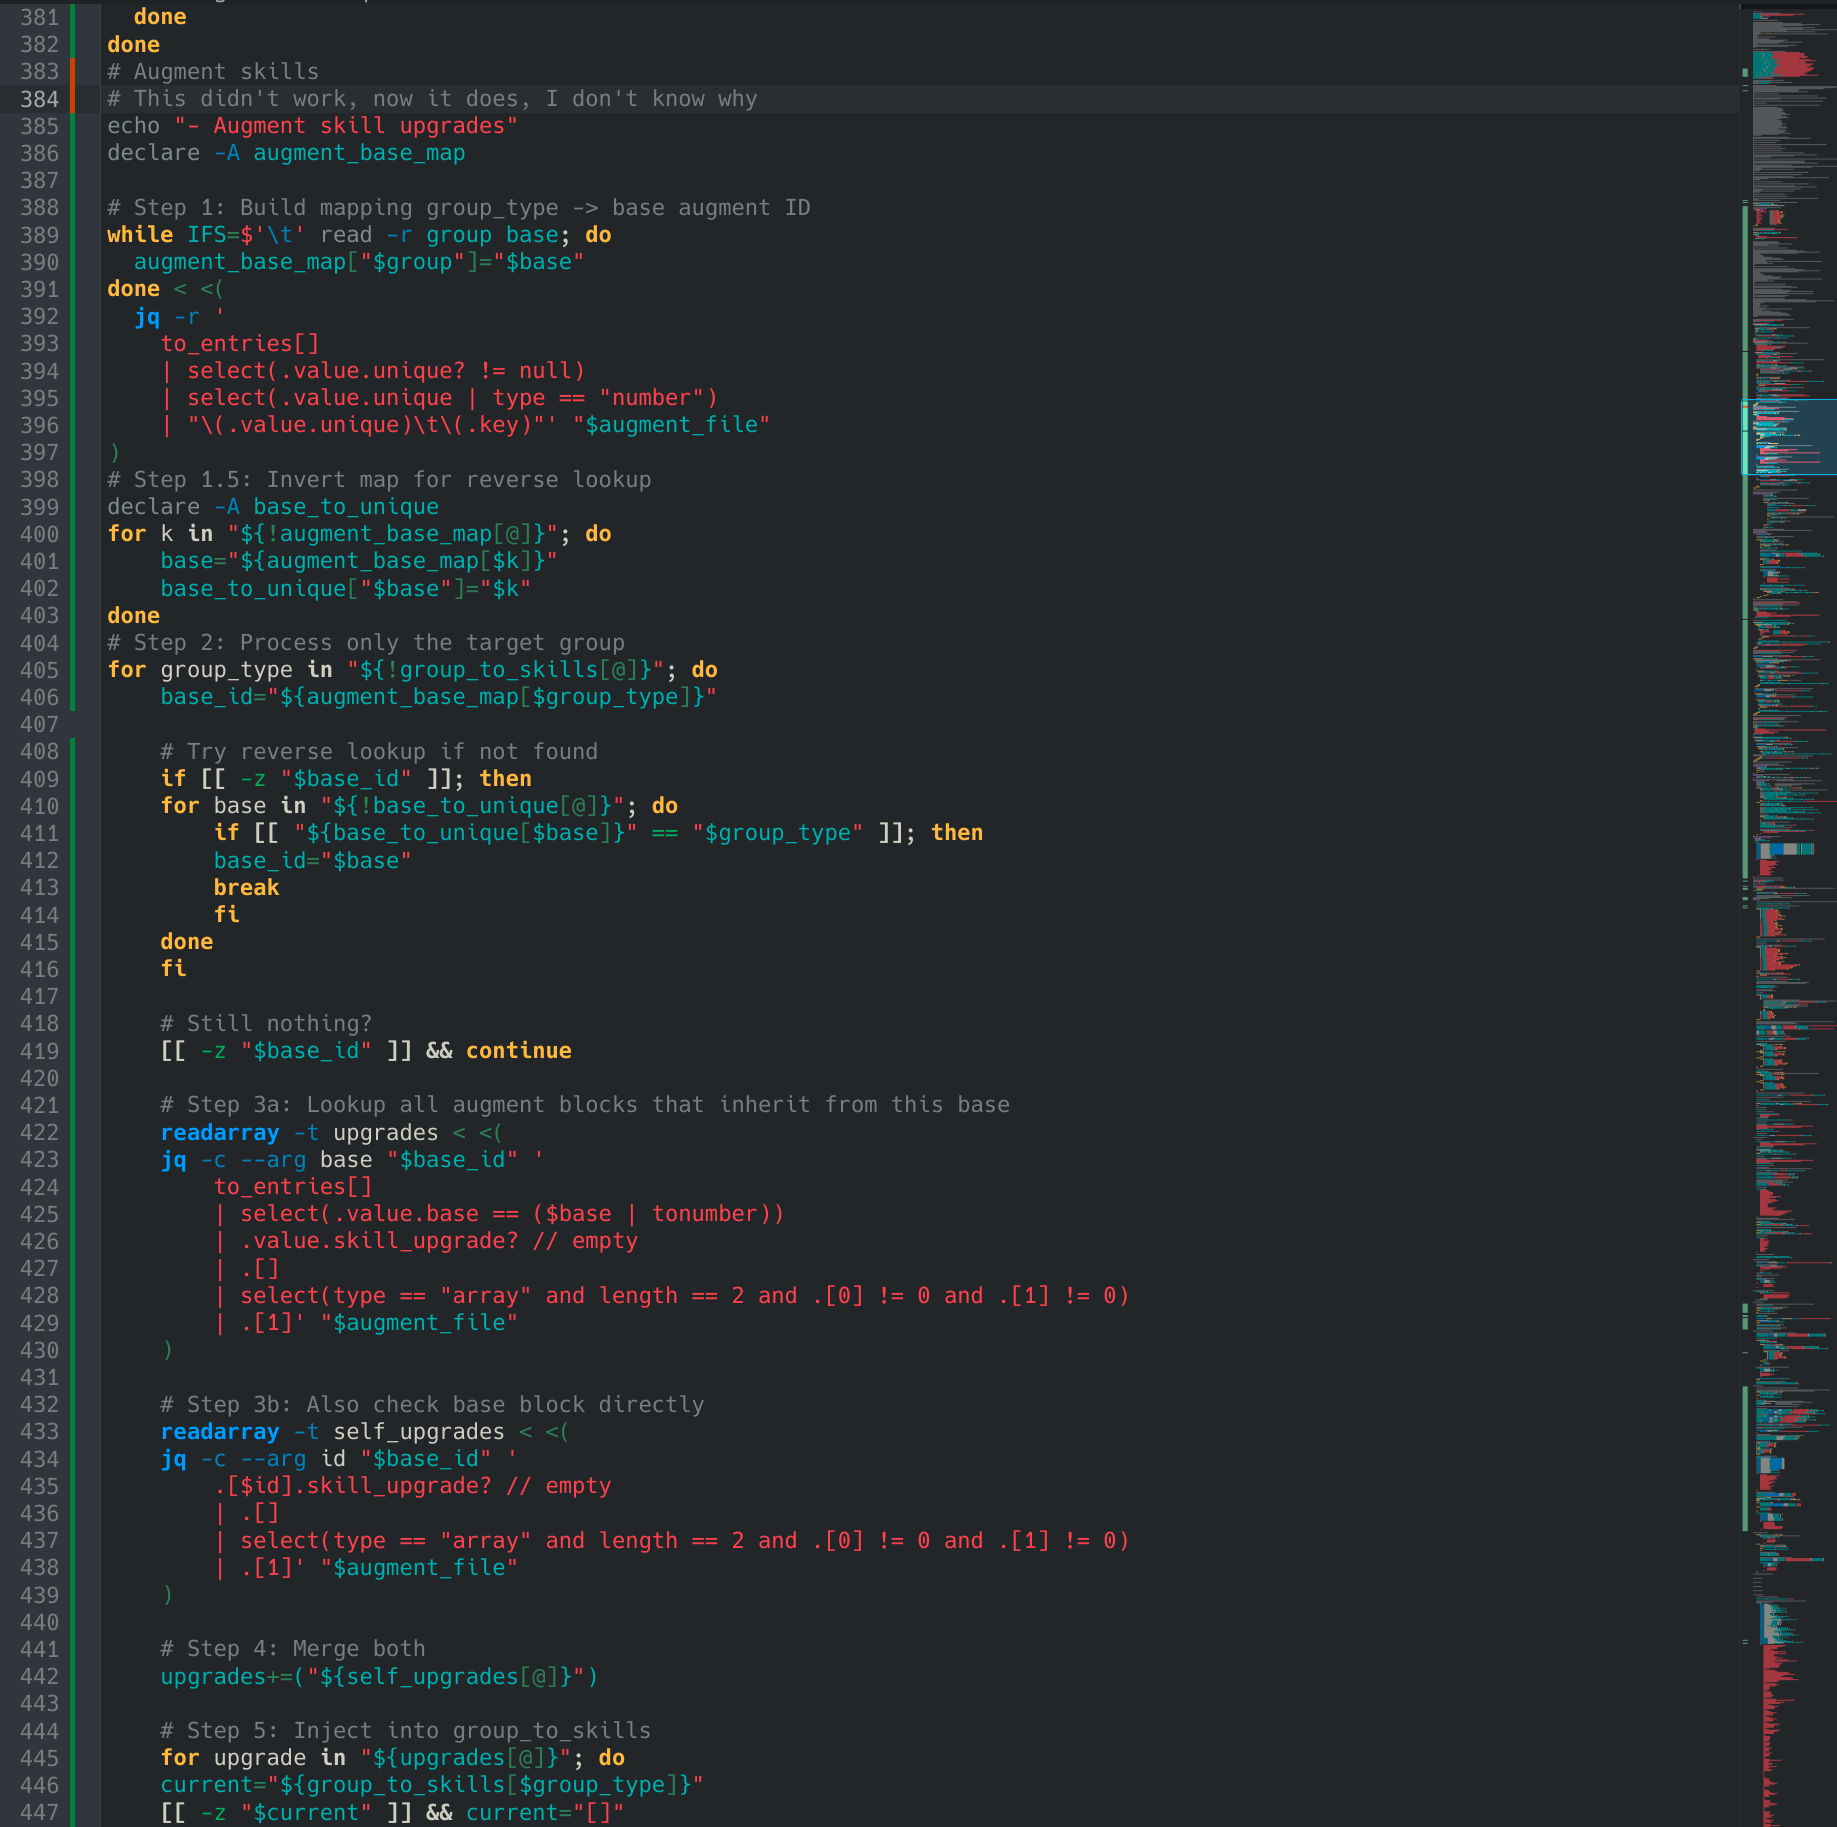The image size is (1837, 1827).
Task: Click 'Step 3b: Also check base block' comment
Action: [432, 1405]
